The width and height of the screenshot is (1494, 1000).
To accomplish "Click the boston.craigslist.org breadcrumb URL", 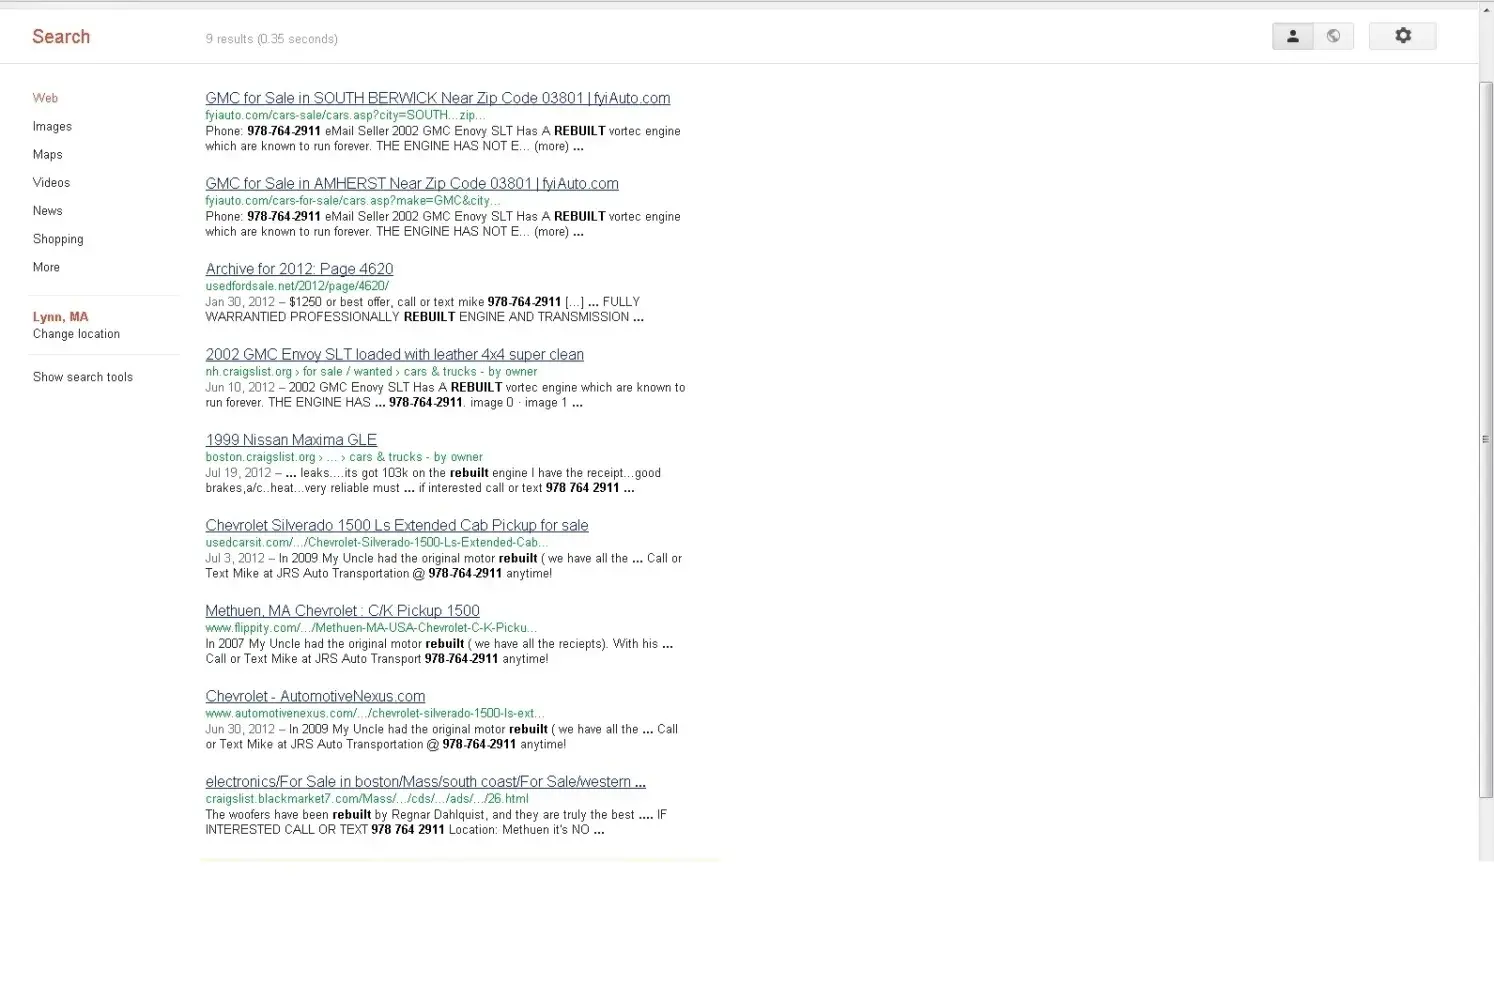I will coord(344,457).
